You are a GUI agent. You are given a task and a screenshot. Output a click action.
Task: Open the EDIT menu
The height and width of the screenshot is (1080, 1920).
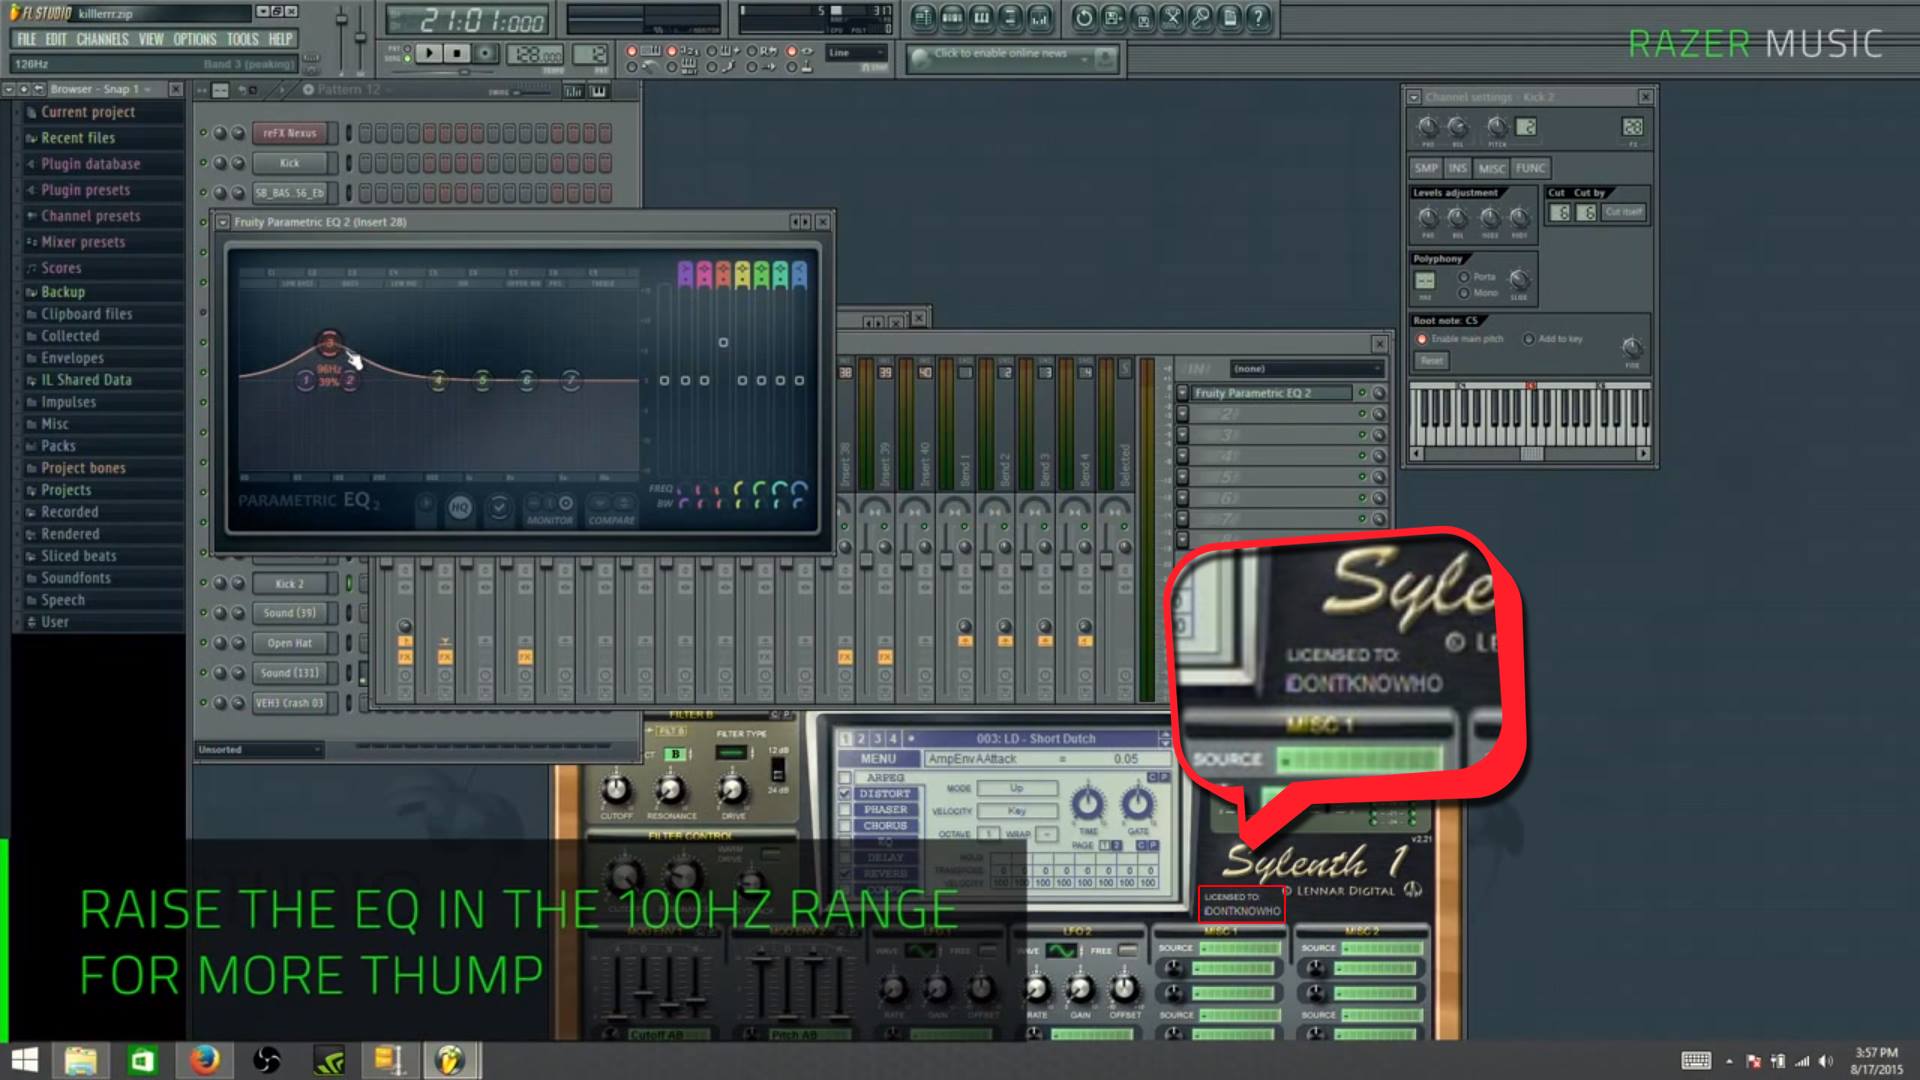[56, 39]
